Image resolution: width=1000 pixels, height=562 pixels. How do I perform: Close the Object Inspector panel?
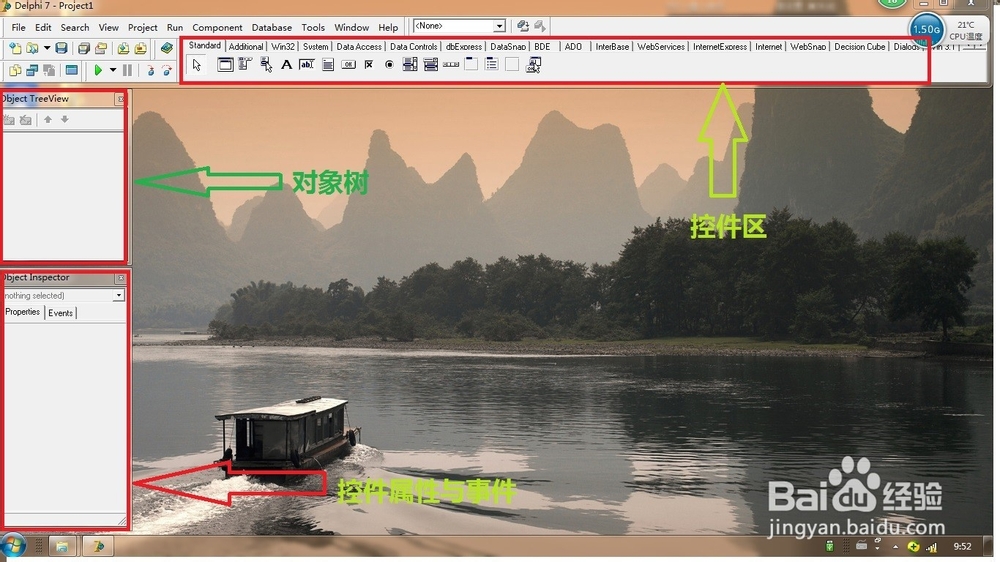pyautogui.click(x=120, y=278)
